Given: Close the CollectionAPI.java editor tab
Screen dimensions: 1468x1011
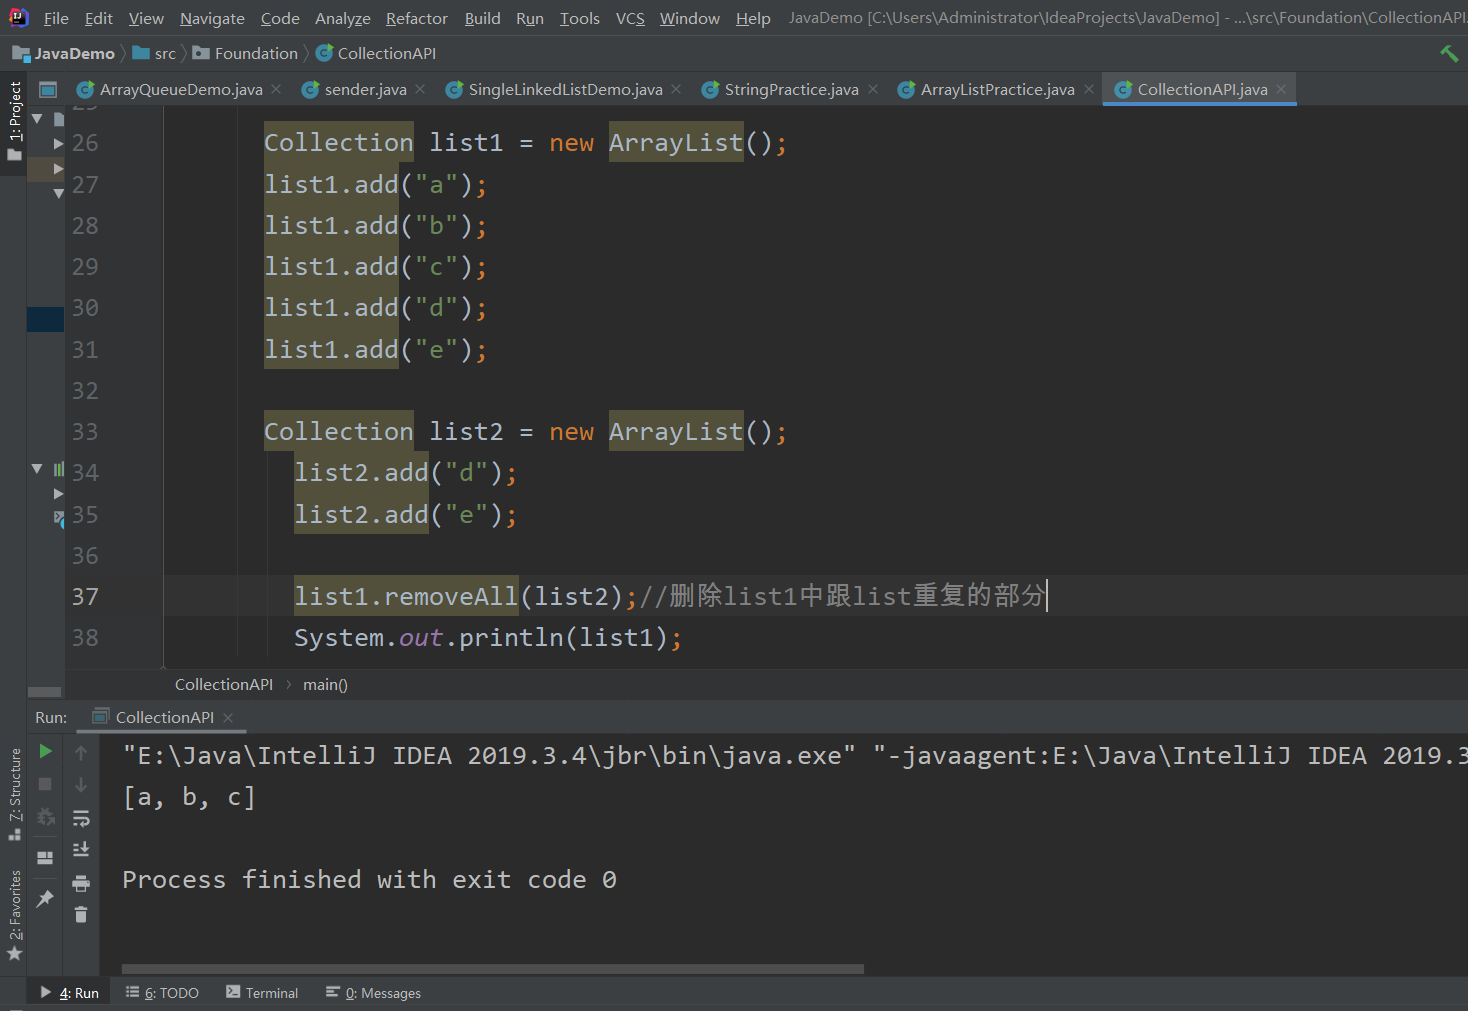Looking at the screenshot, I should pos(1281,89).
